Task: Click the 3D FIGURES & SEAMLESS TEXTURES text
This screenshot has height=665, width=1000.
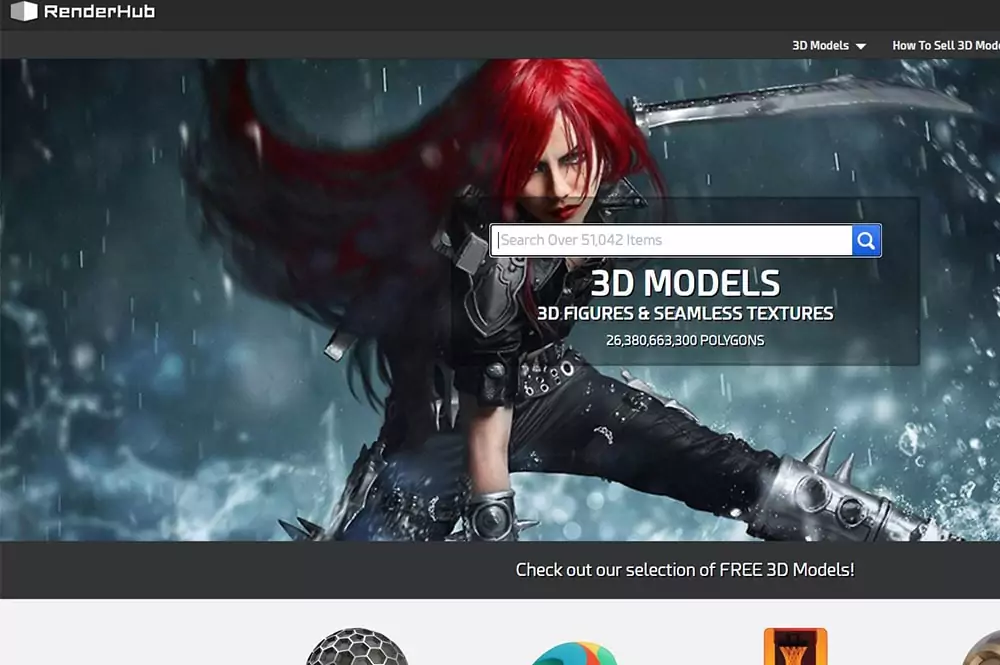Action: point(685,313)
